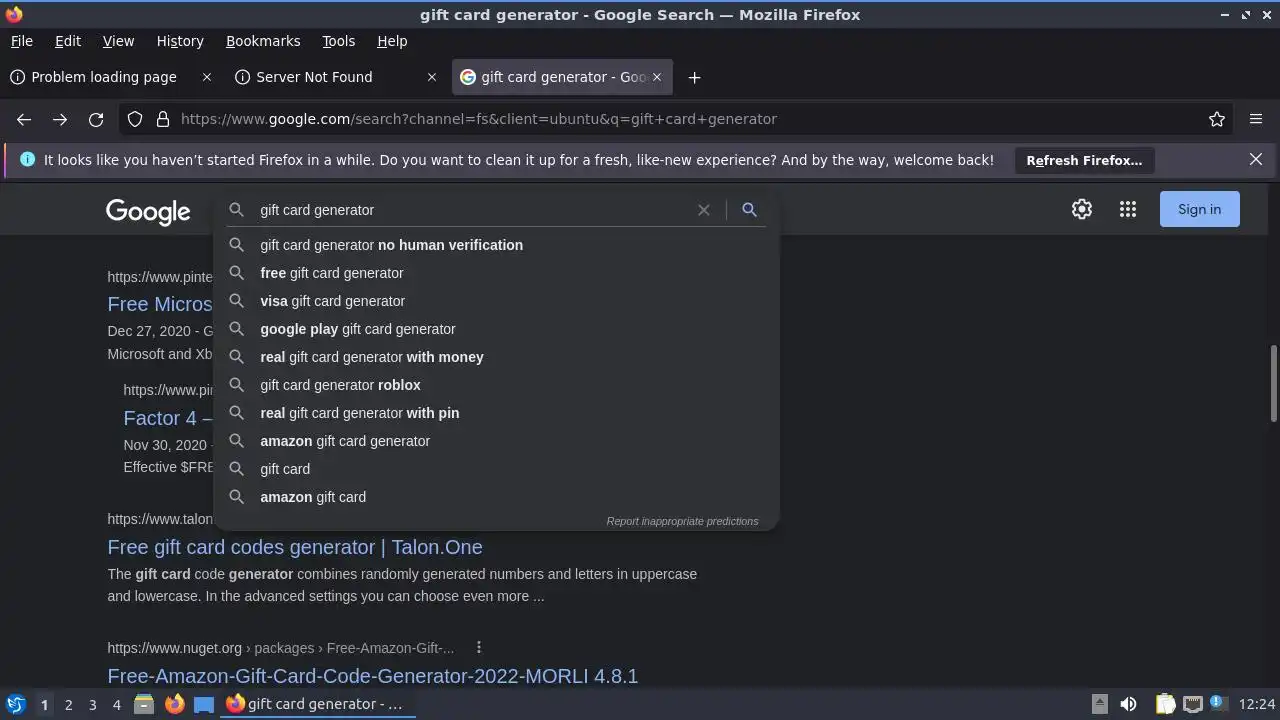Go to Google homepage via logo
Viewport: 1280px width, 720px height.
(x=148, y=211)
